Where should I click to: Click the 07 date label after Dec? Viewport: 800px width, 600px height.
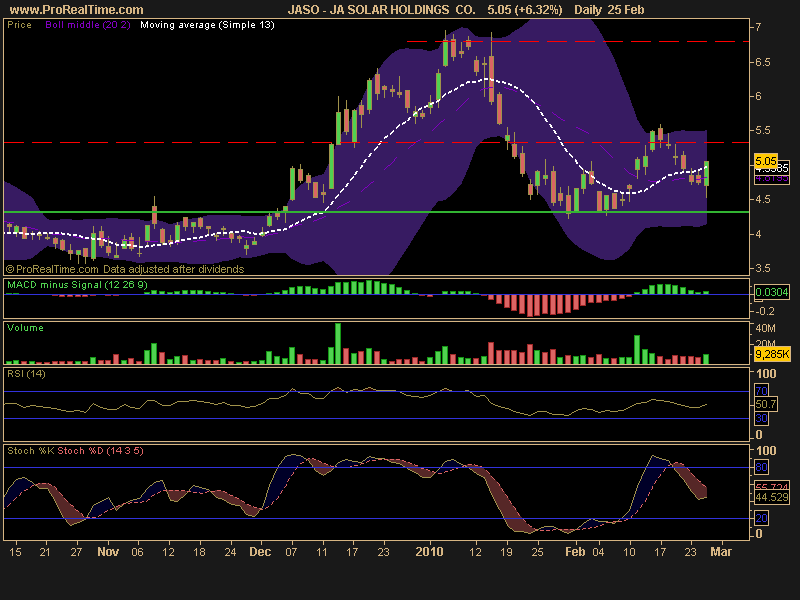click(x=291, y=552)
